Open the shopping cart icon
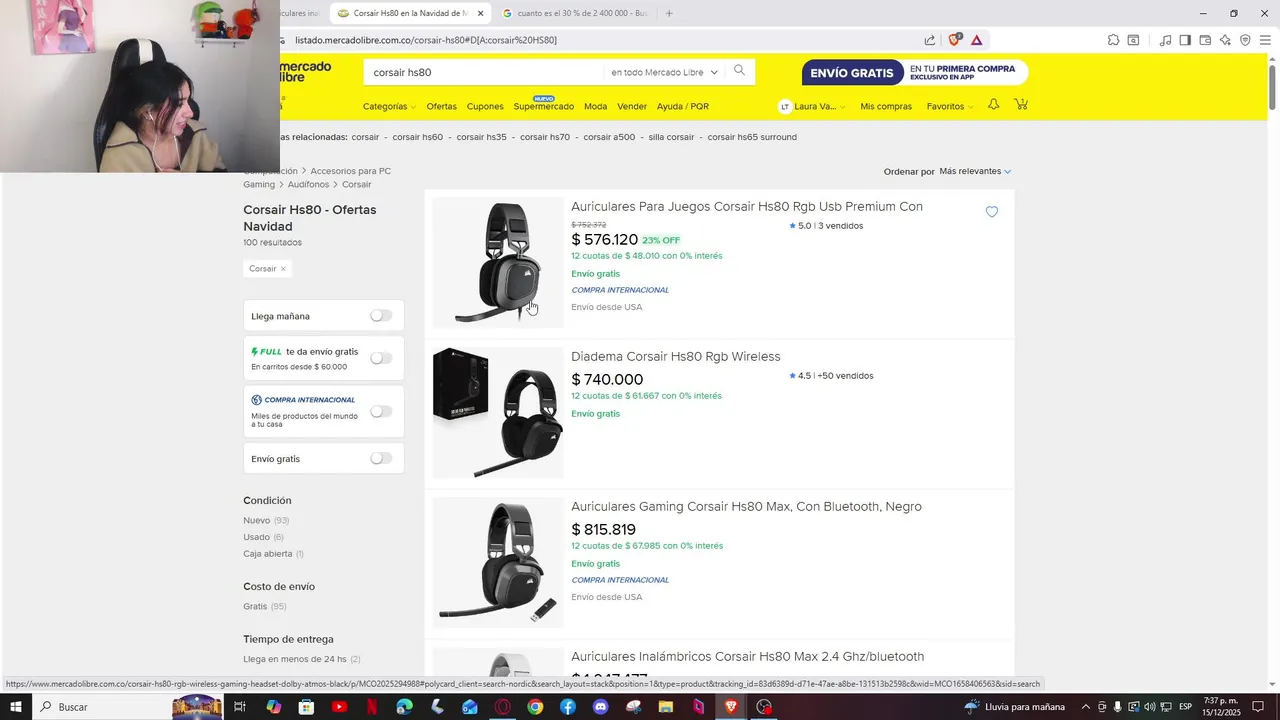The image size is (1280, 720). pos(1021,105)
